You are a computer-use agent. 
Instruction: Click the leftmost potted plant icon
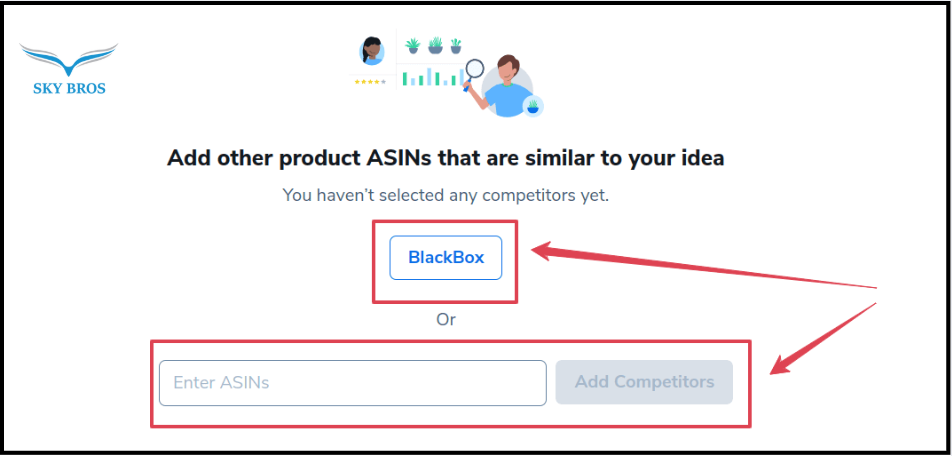click(412, 46)
